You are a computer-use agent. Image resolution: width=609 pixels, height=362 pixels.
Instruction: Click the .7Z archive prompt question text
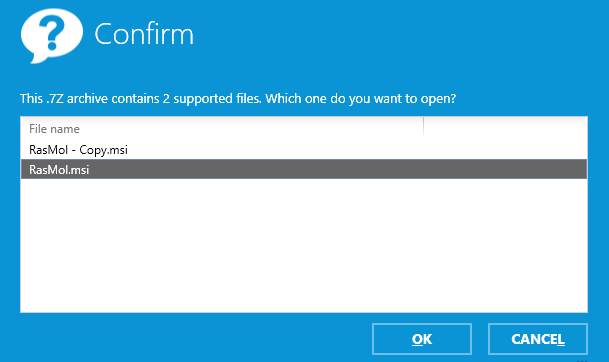(x=238, y=98)
